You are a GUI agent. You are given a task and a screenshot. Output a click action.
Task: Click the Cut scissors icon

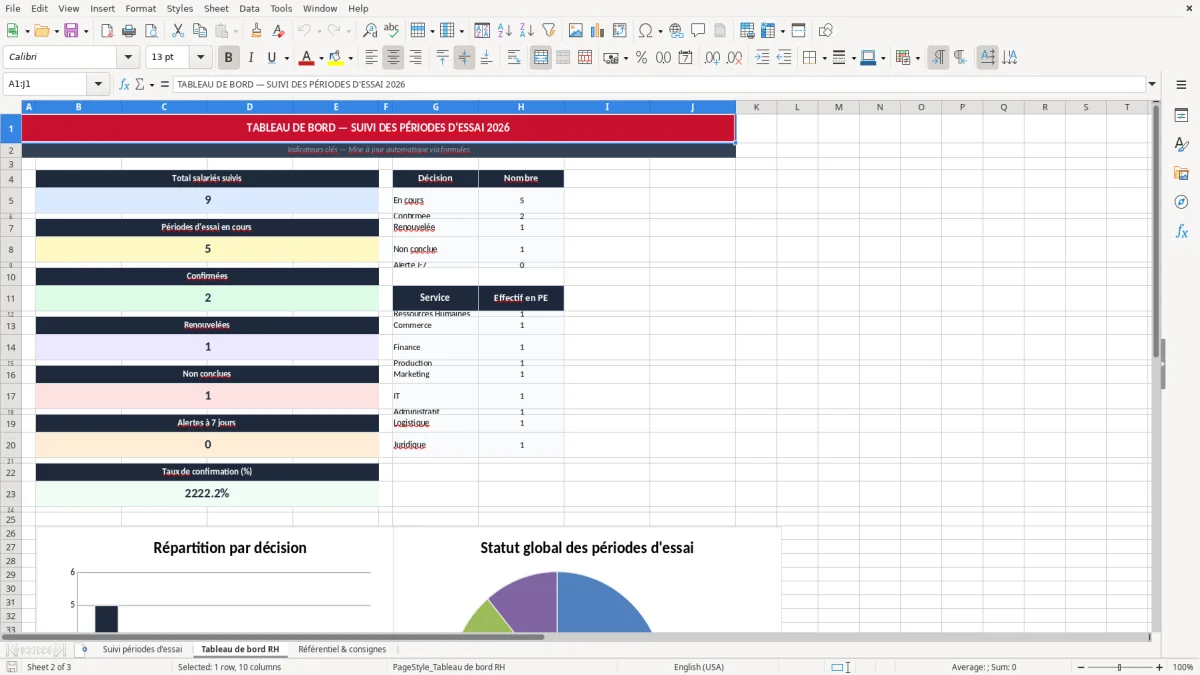tap(177, 31)
